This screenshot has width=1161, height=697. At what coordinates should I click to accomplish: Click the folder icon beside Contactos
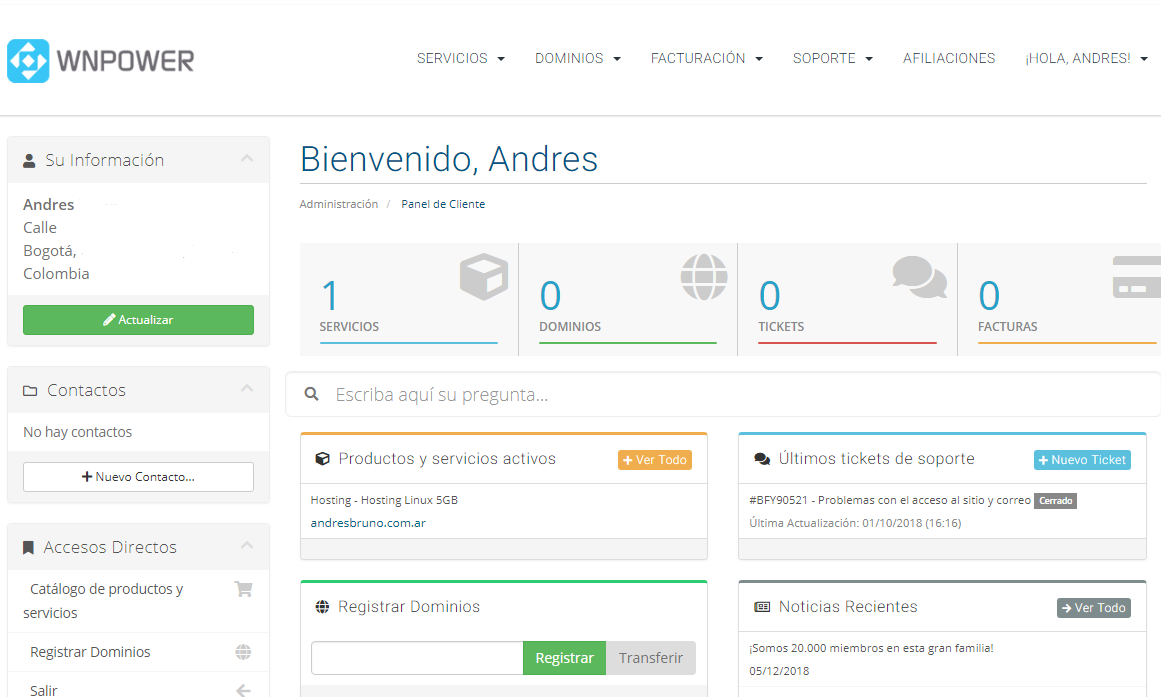30,390
